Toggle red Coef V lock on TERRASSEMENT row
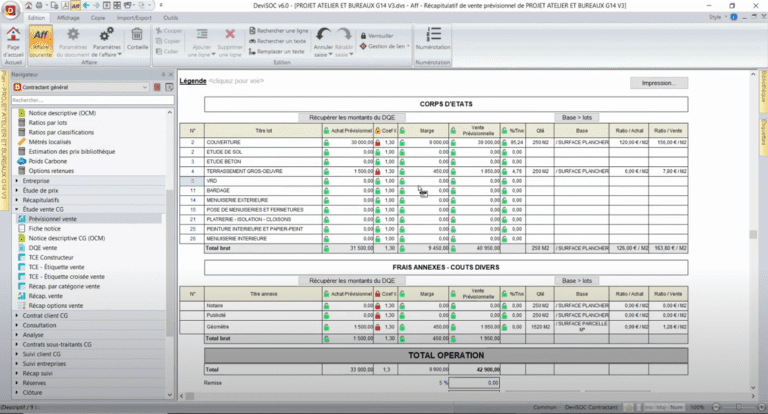 (x=376, y=171)
